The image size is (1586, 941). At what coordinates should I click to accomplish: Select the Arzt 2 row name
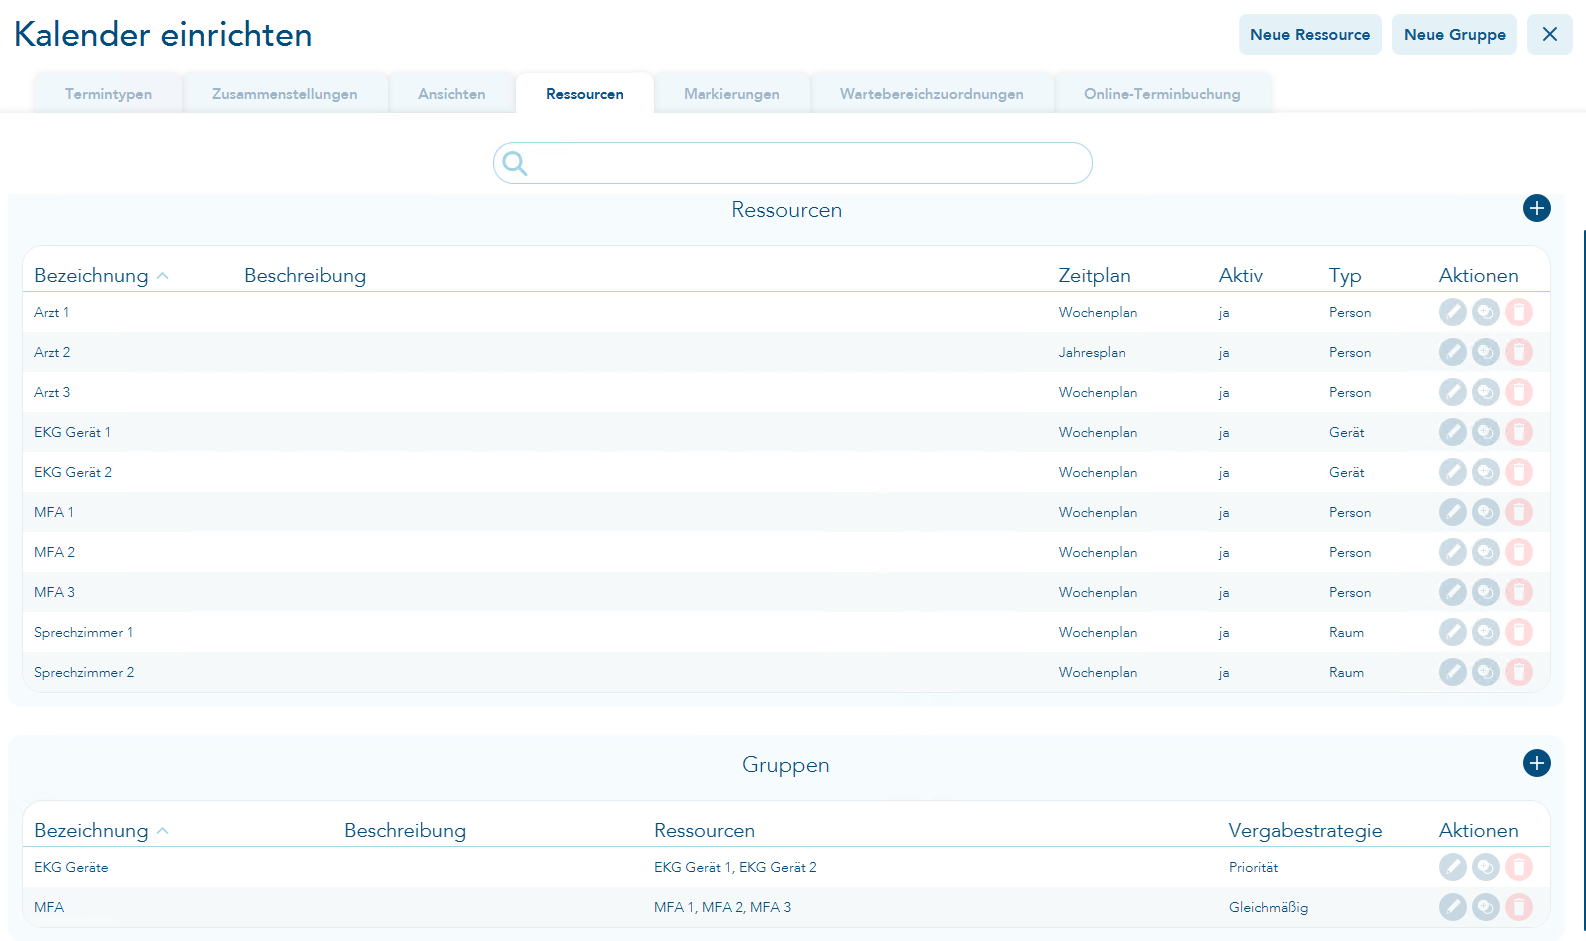[52, 352]
